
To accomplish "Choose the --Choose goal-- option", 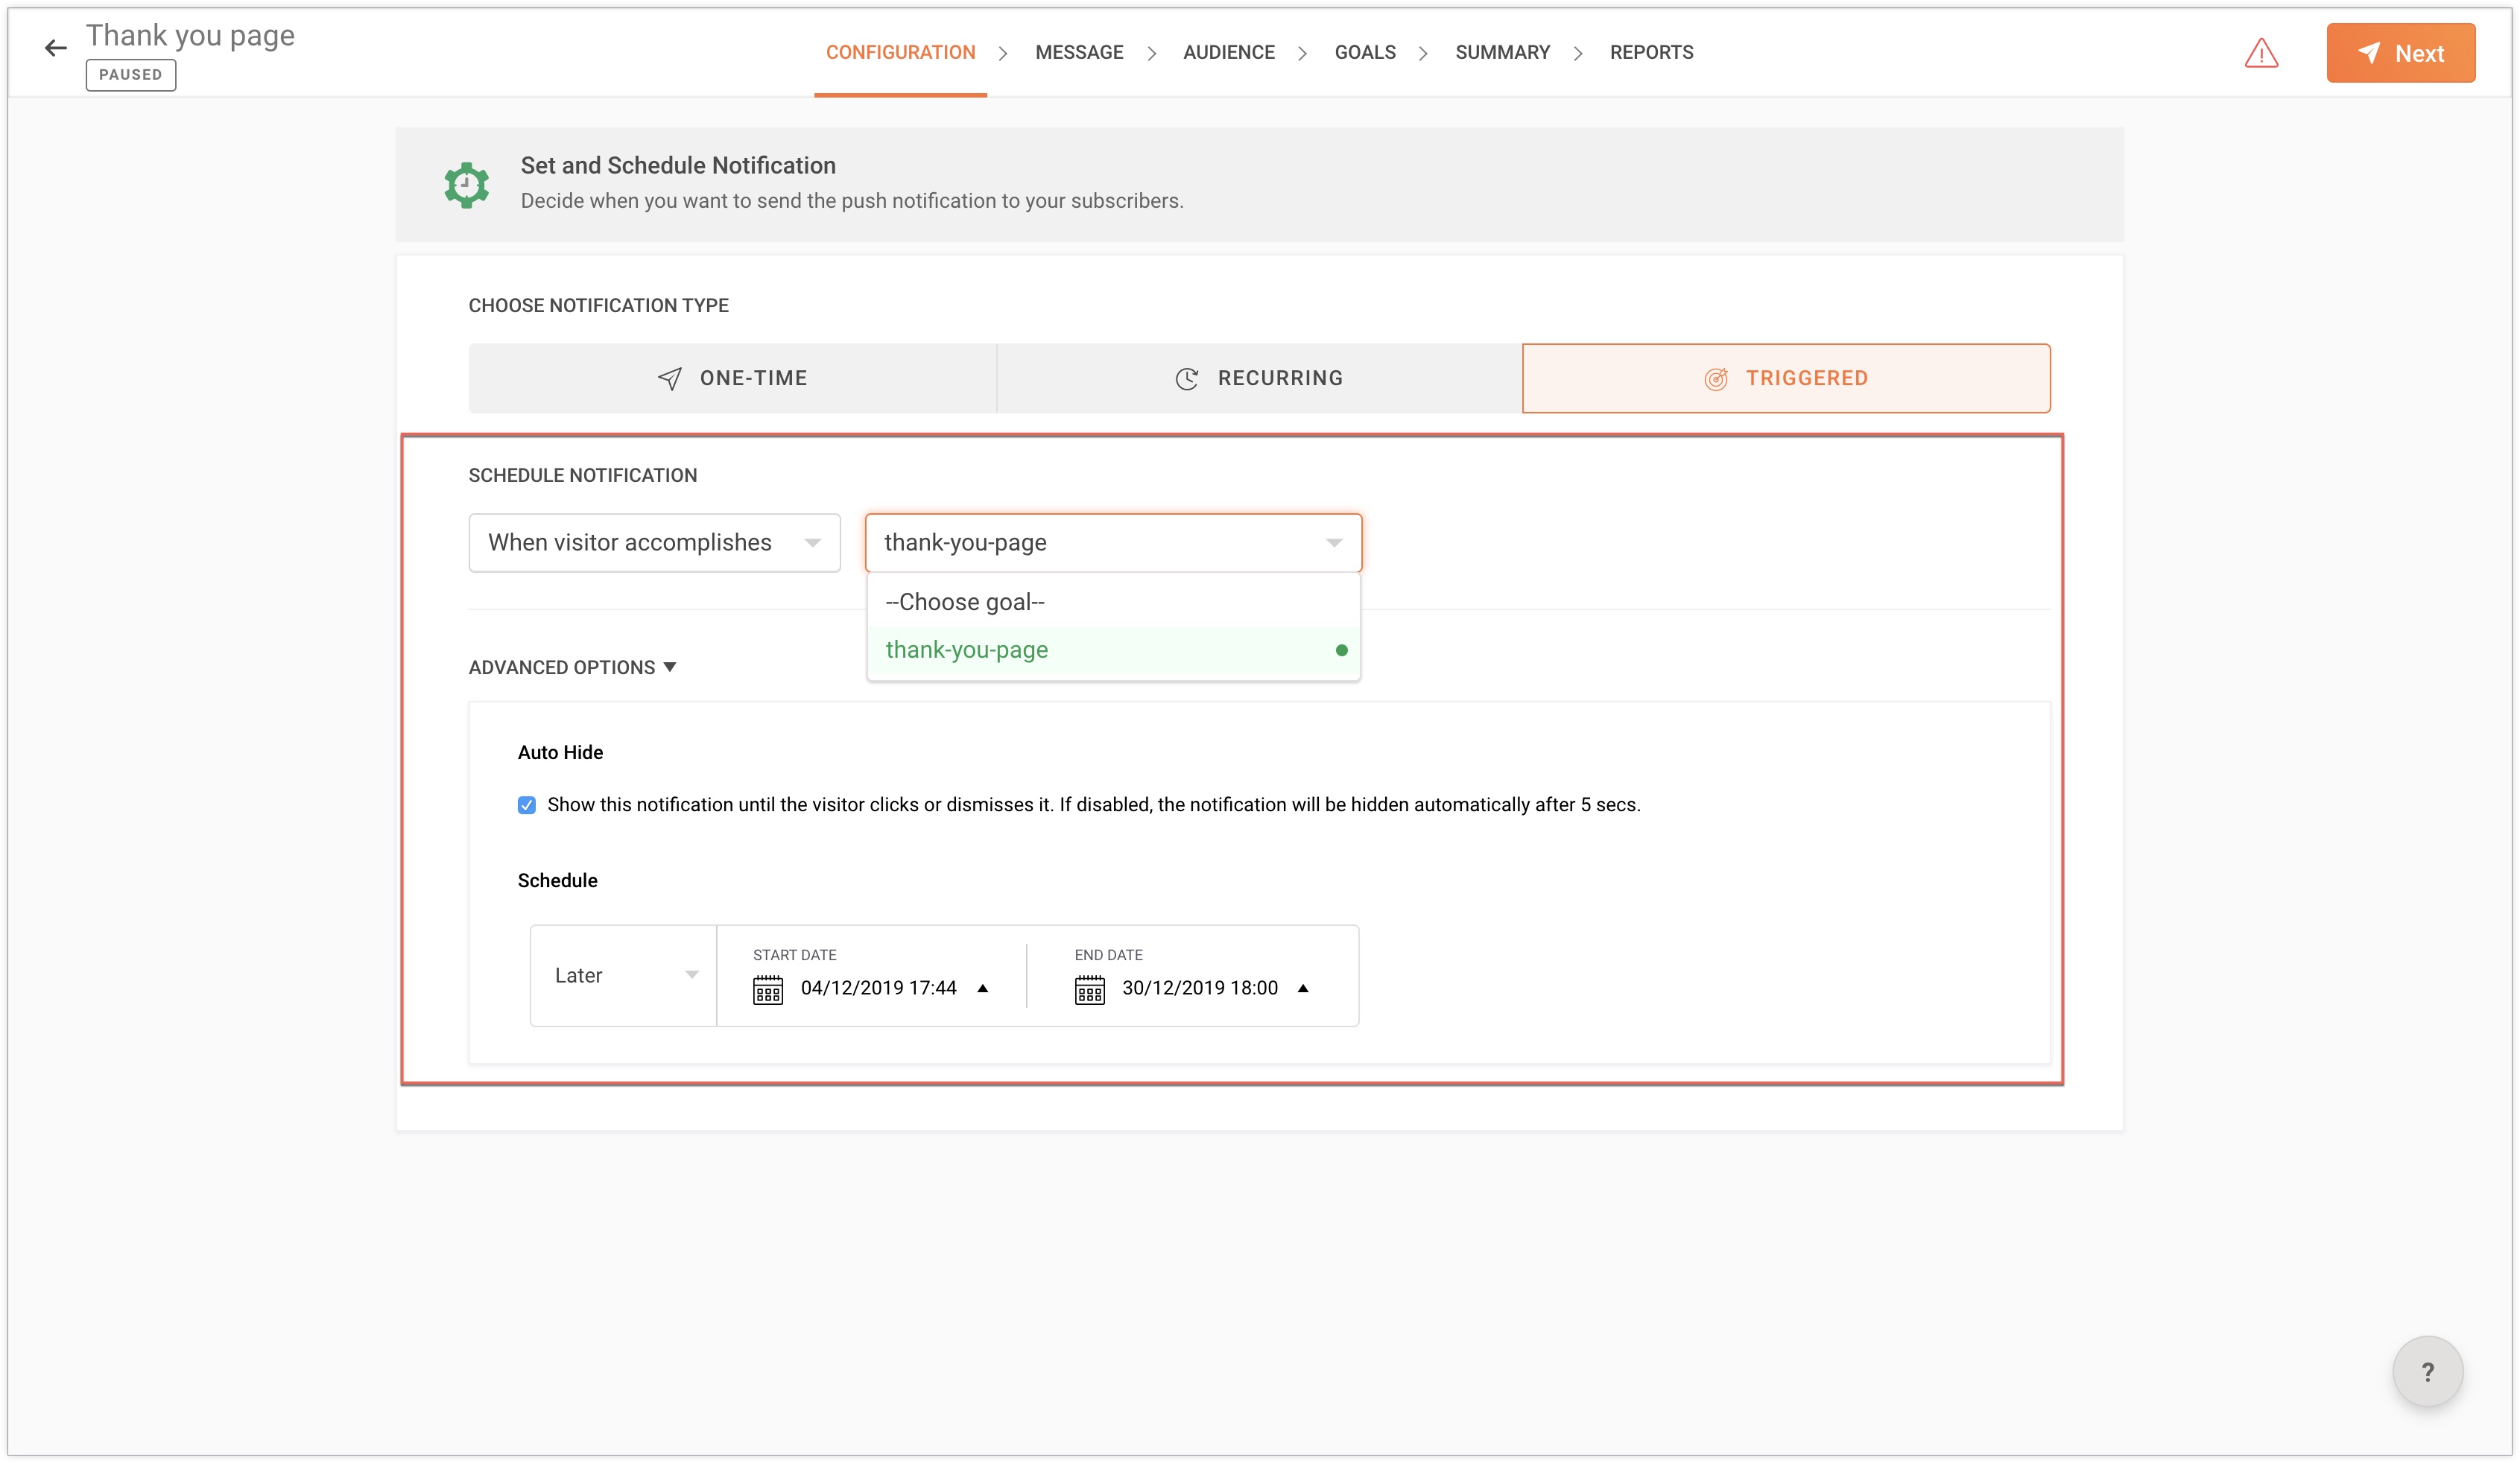I will tap(964, 602).
